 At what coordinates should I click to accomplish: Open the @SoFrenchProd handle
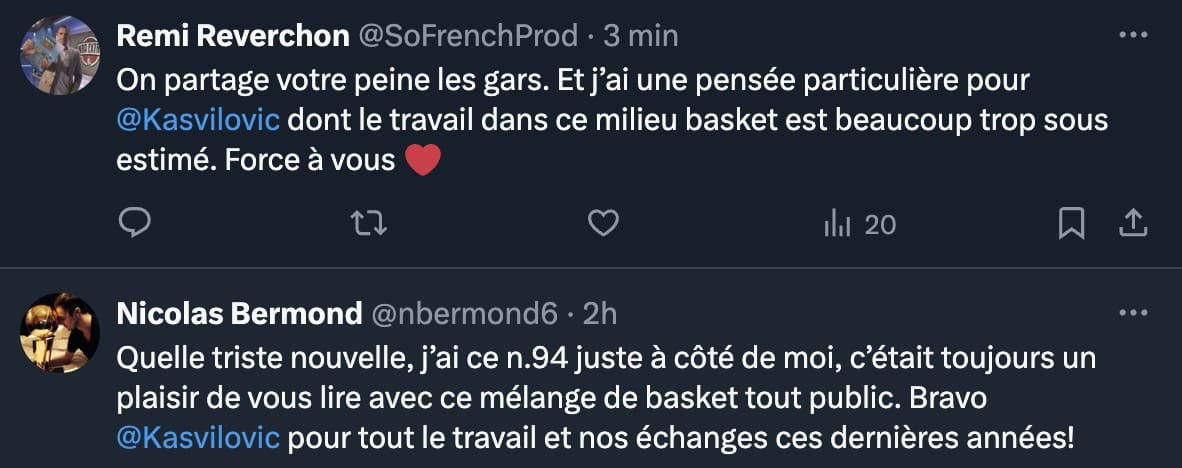(468, 36)
